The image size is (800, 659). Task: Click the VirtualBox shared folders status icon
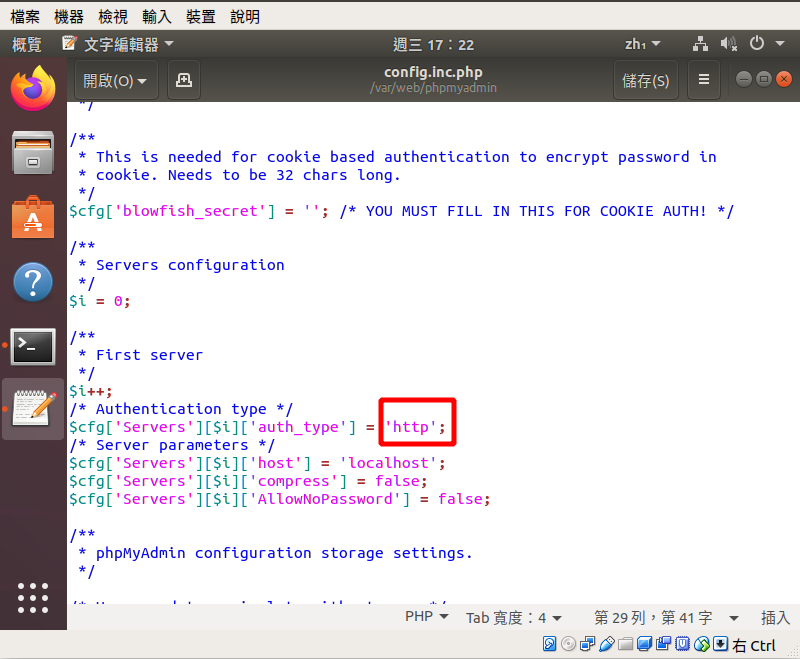point(625,644)
